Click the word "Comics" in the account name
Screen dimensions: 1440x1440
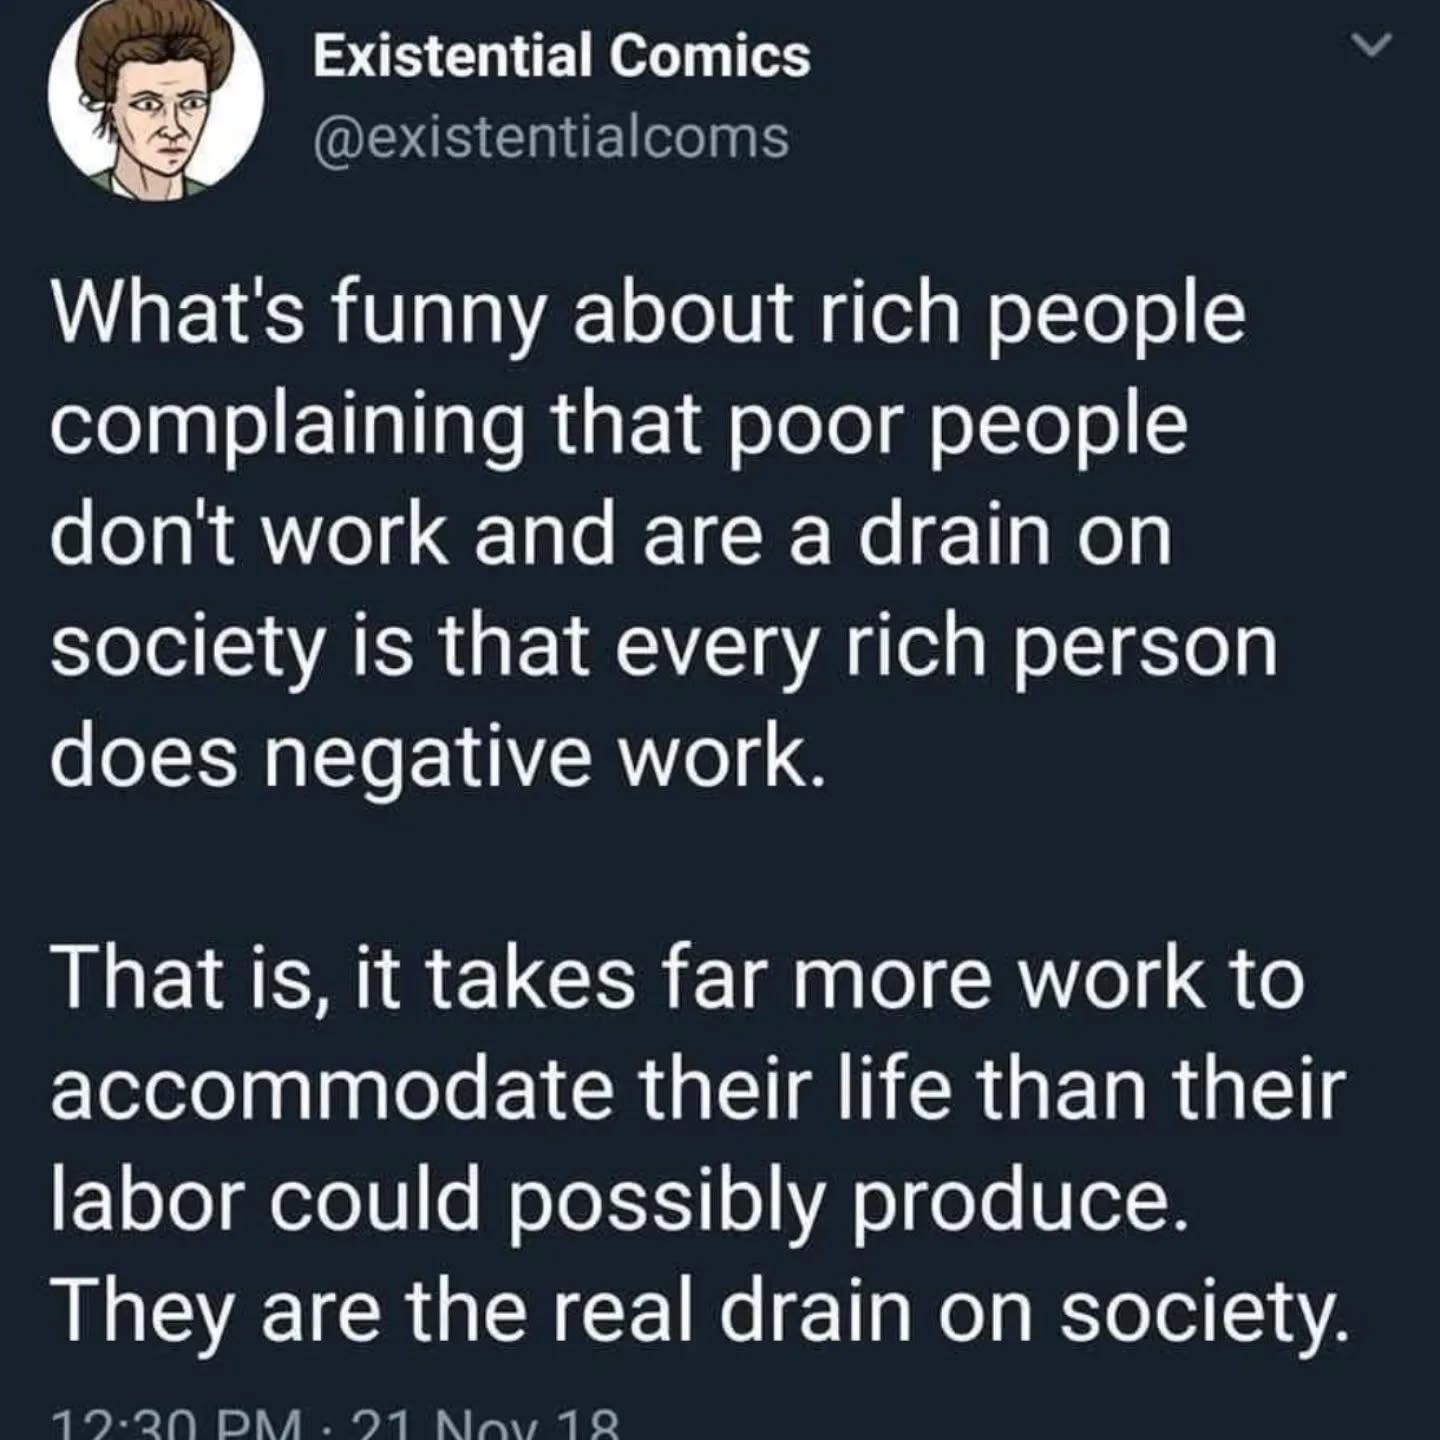click(709, 56)
